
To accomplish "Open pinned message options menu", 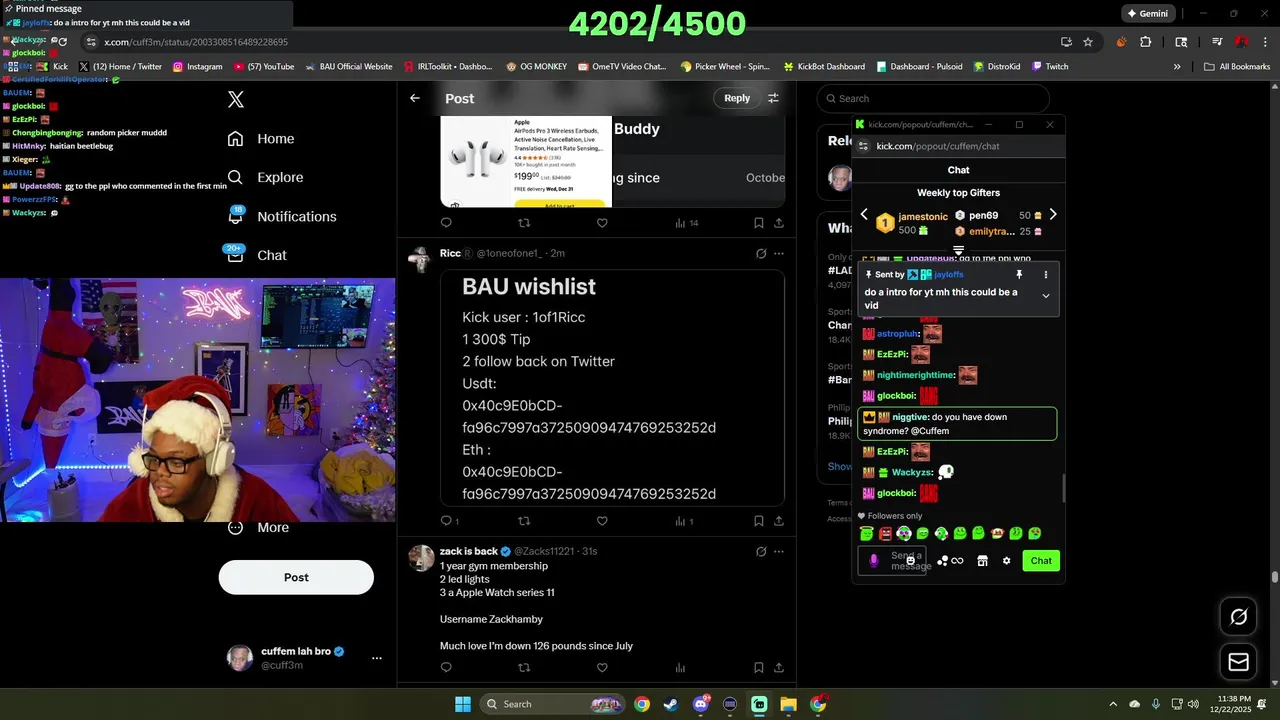I will coord(1046,274).
